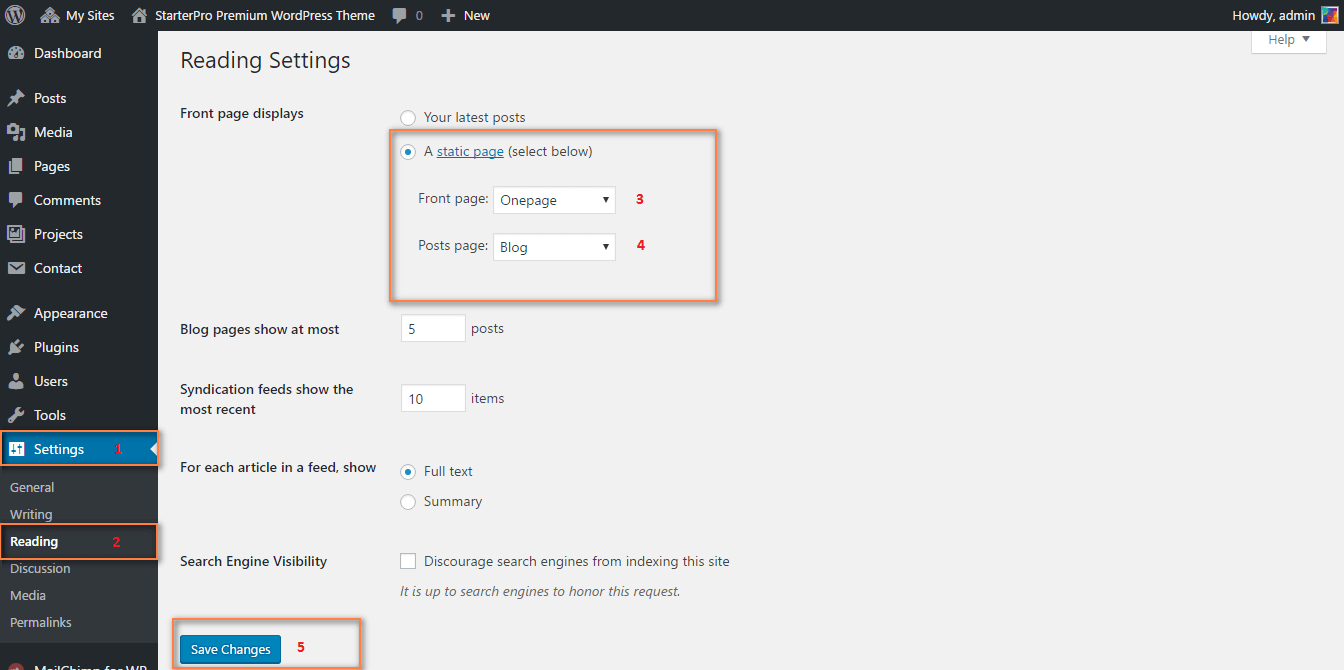This screenshot has height=670, width=1344.
Task: Select 'A static page' radio button
Action: (408, 152)
